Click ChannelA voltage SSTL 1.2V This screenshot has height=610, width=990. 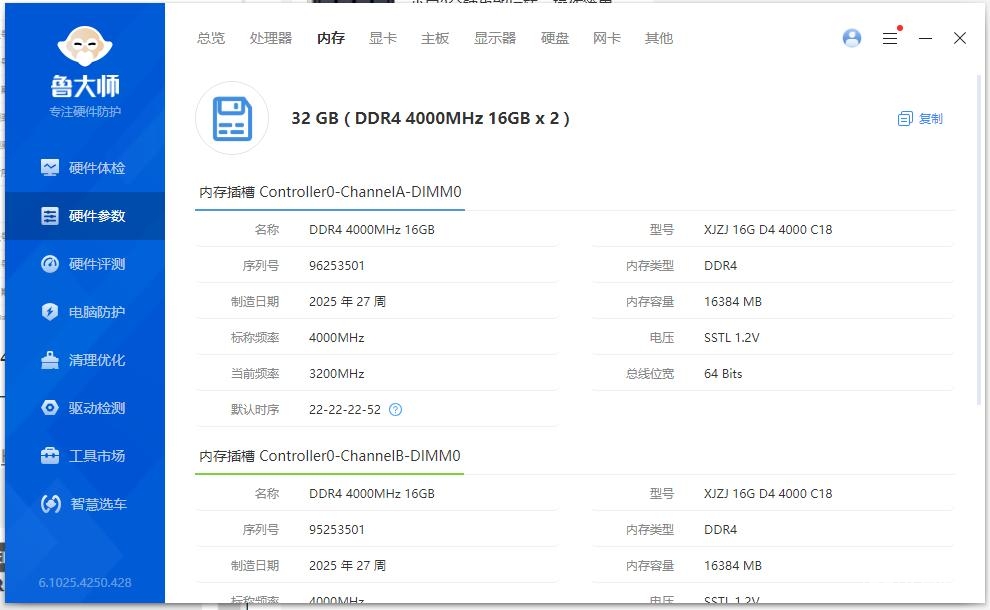[x=732, y=338]
